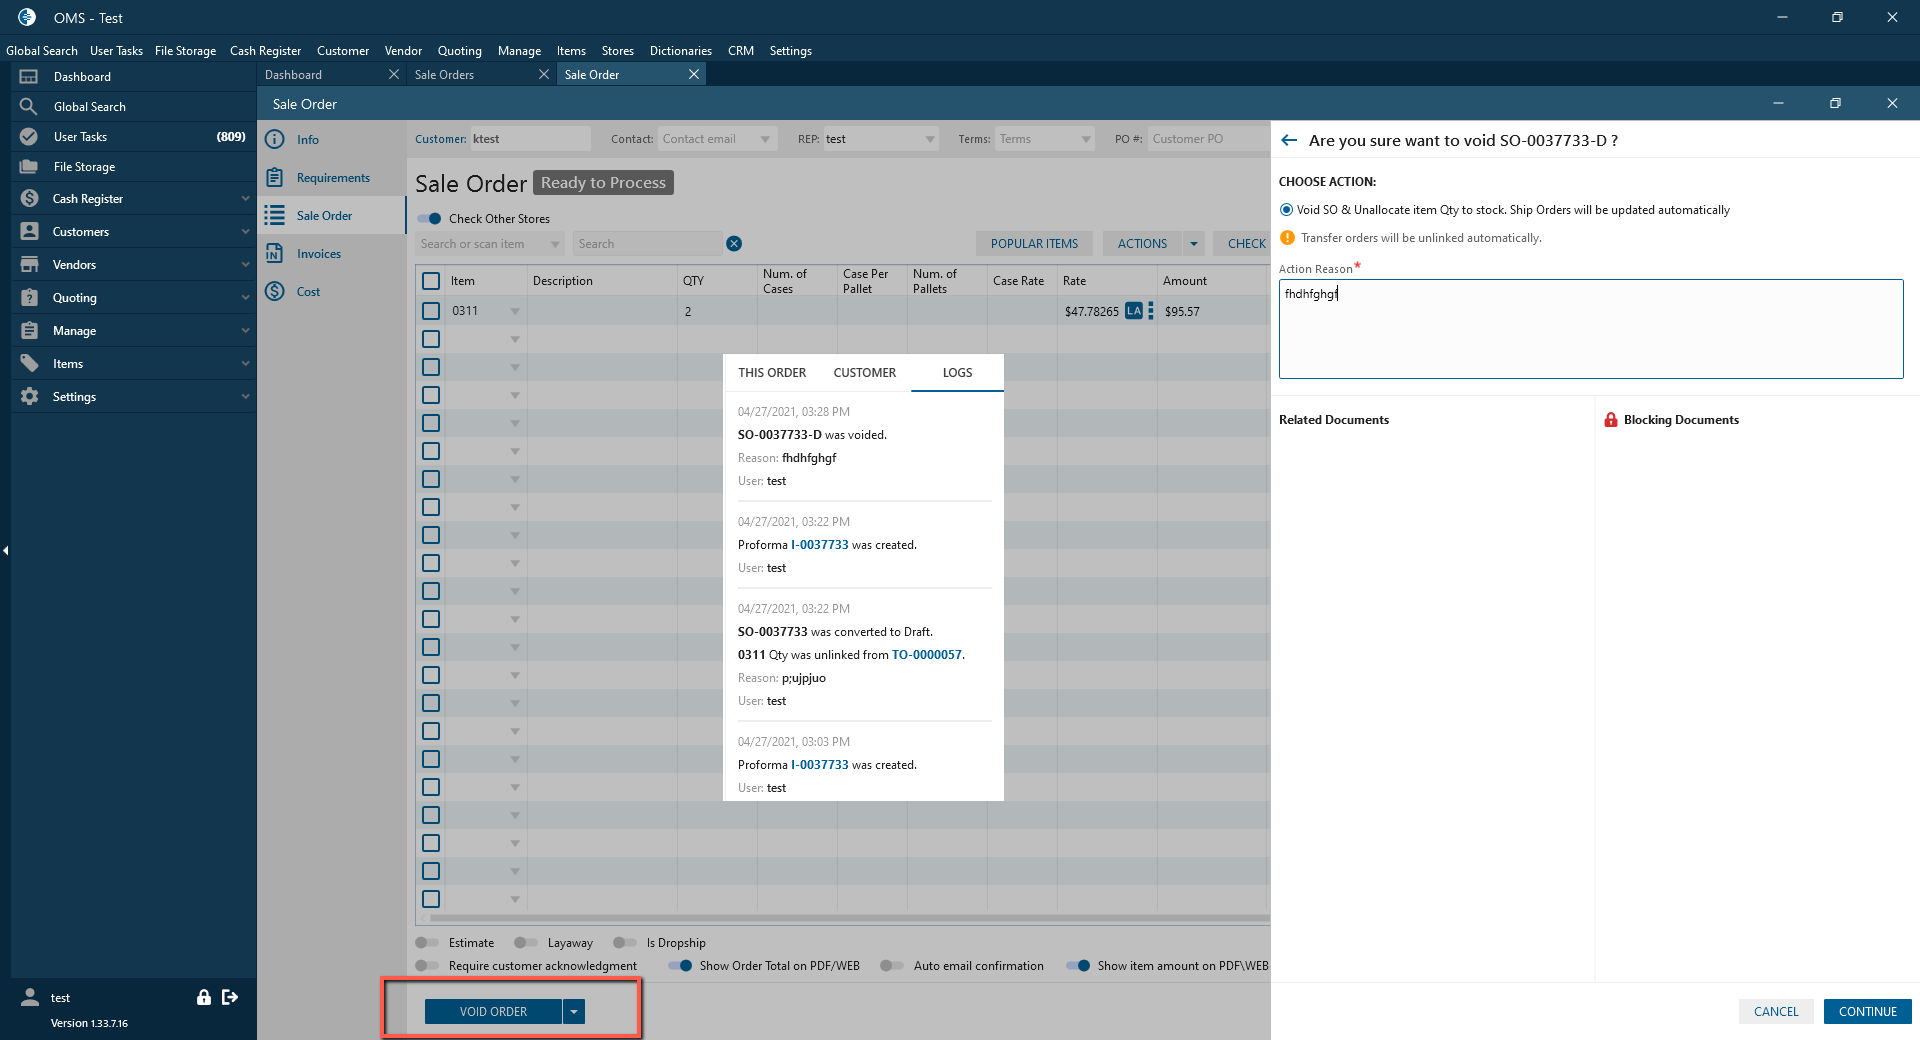
Task: Click the Customers person icon
Action: click(x=30, y=232)
